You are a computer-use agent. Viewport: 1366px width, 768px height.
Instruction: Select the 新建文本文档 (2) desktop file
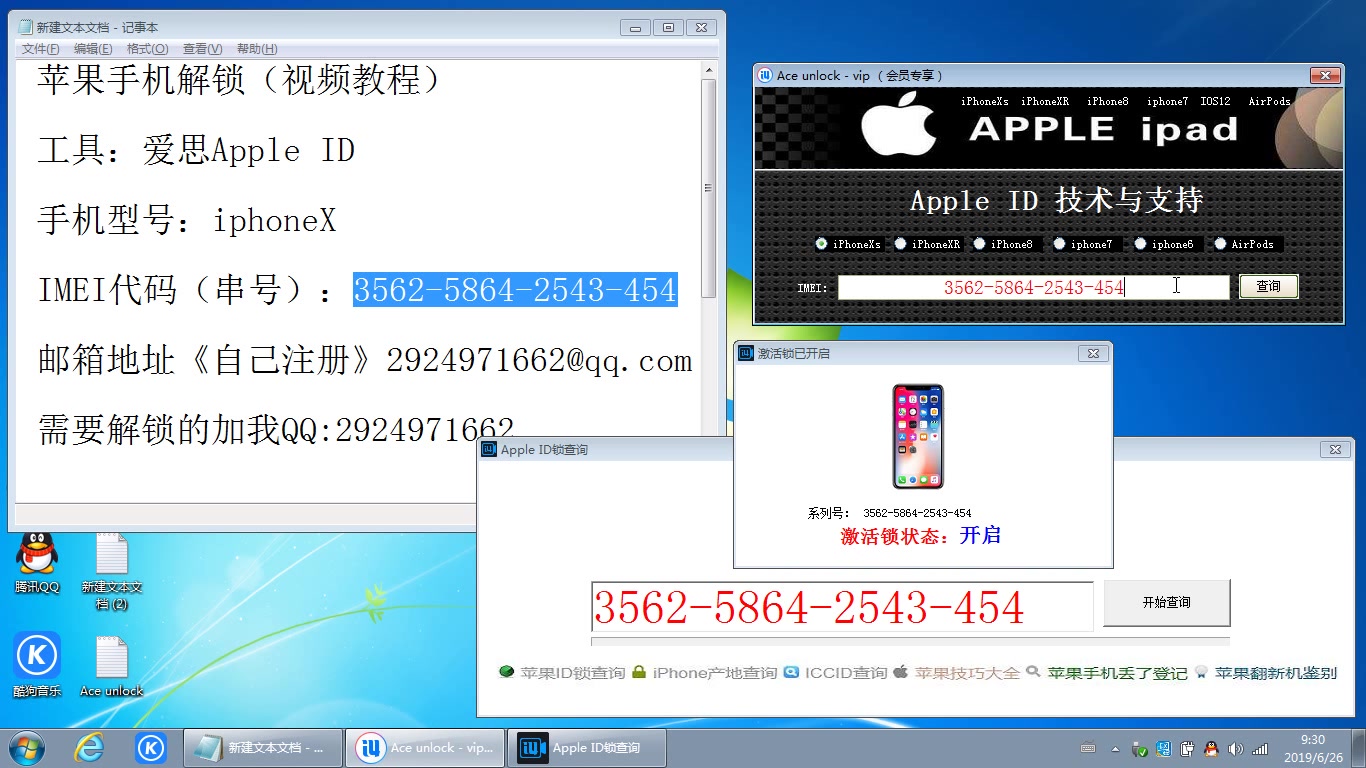(111, 572)
